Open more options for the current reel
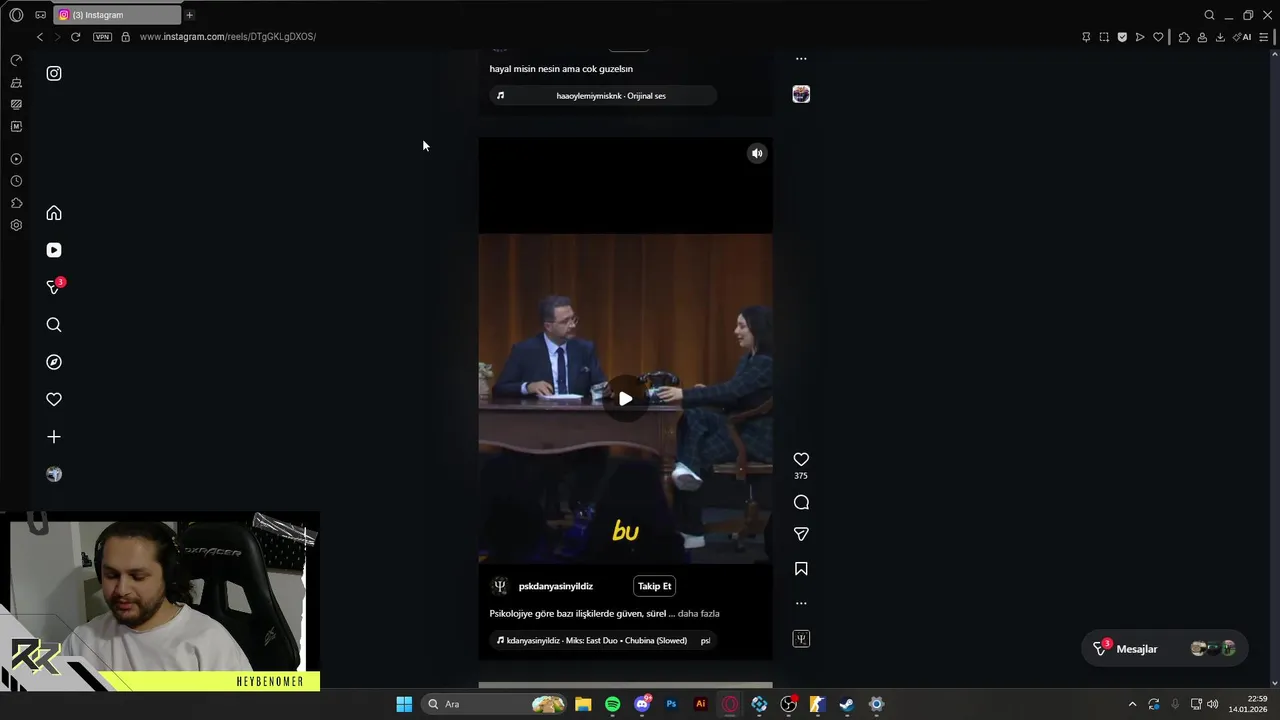 pyautogui.click(x=801, y=603)
